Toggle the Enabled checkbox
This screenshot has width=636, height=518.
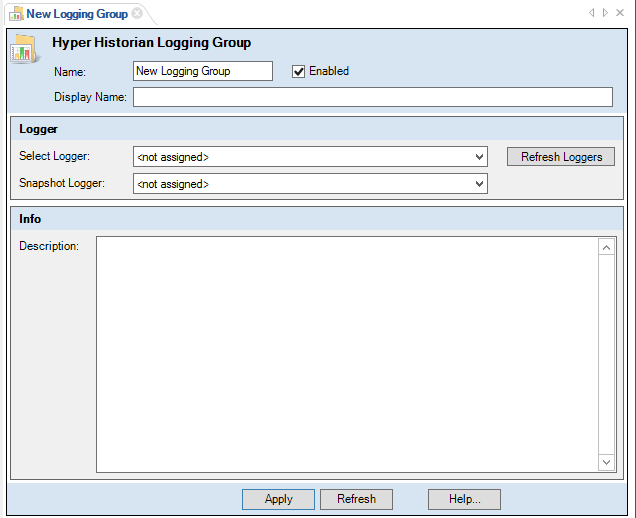coord(298,71)
